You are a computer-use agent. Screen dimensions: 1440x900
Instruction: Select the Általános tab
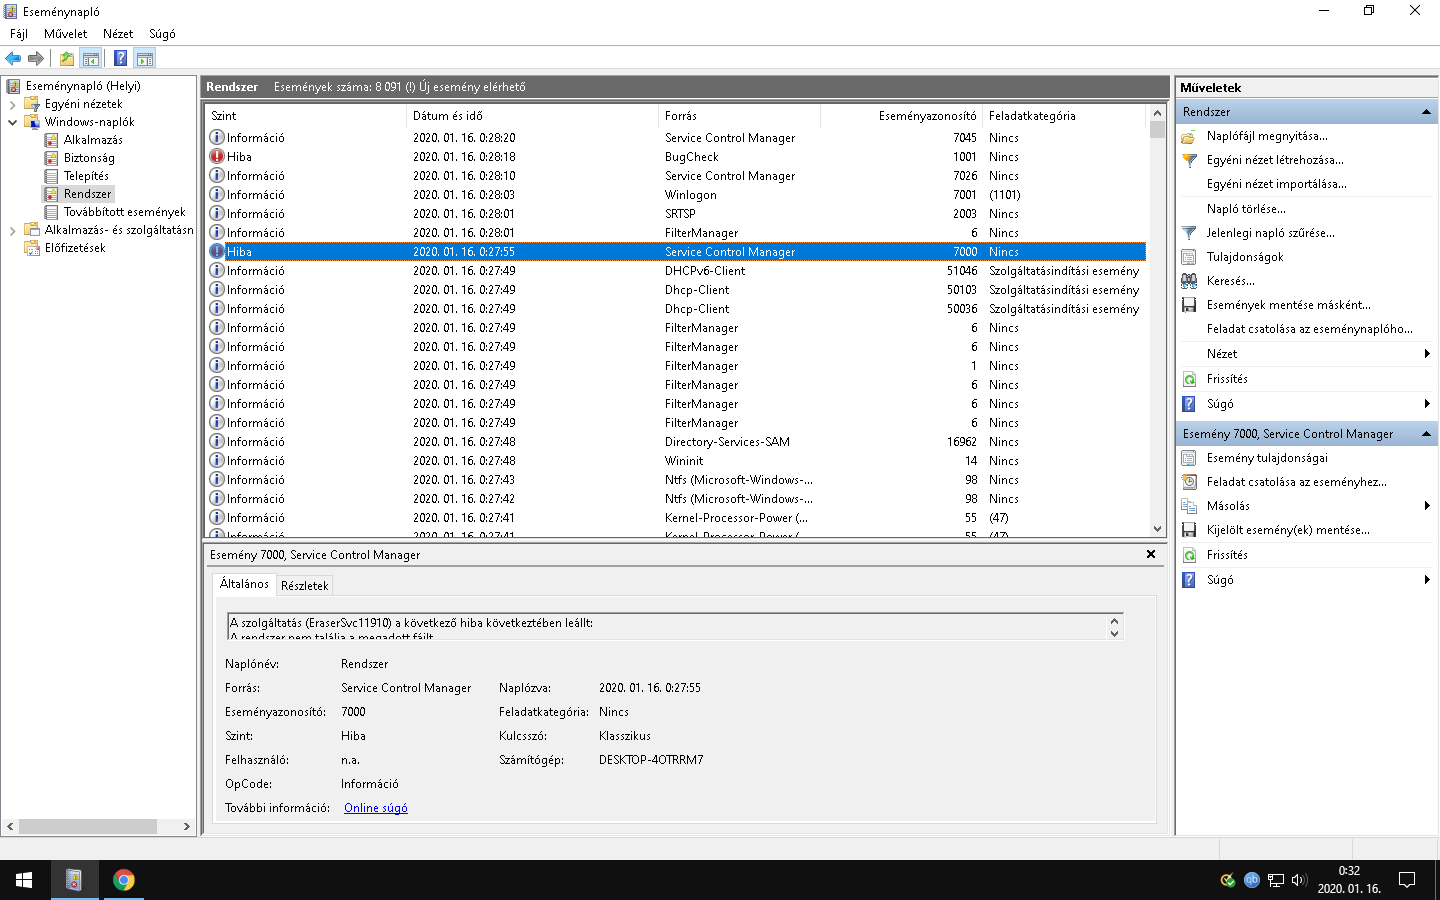pyautogui.click(x=244, y=584)
